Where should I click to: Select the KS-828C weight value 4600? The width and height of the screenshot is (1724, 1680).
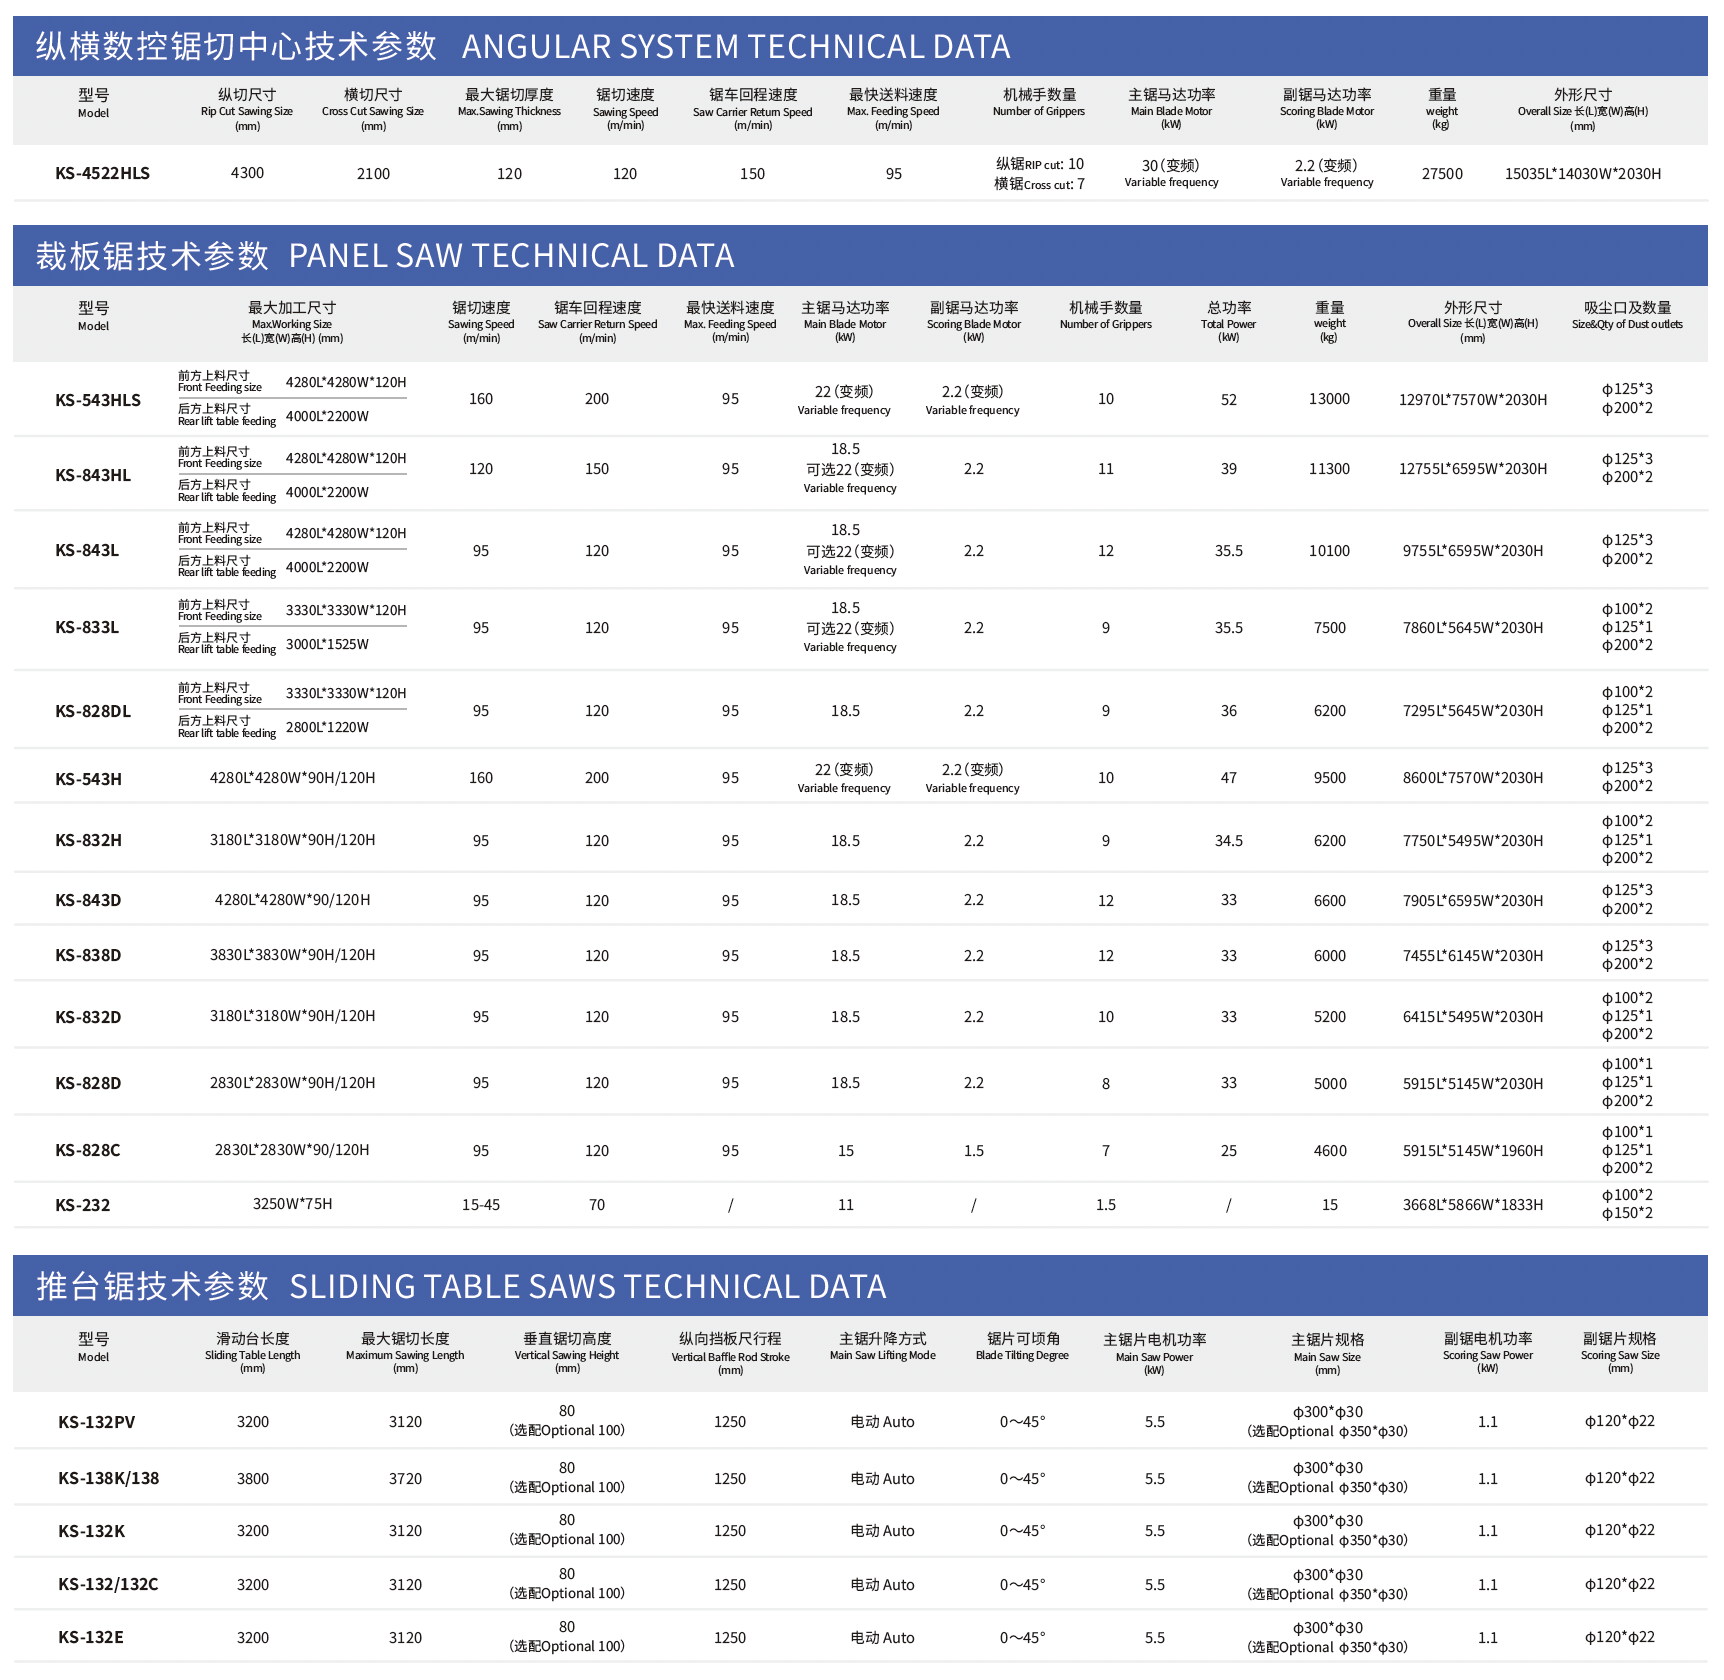click(x=1330, y=1151)
